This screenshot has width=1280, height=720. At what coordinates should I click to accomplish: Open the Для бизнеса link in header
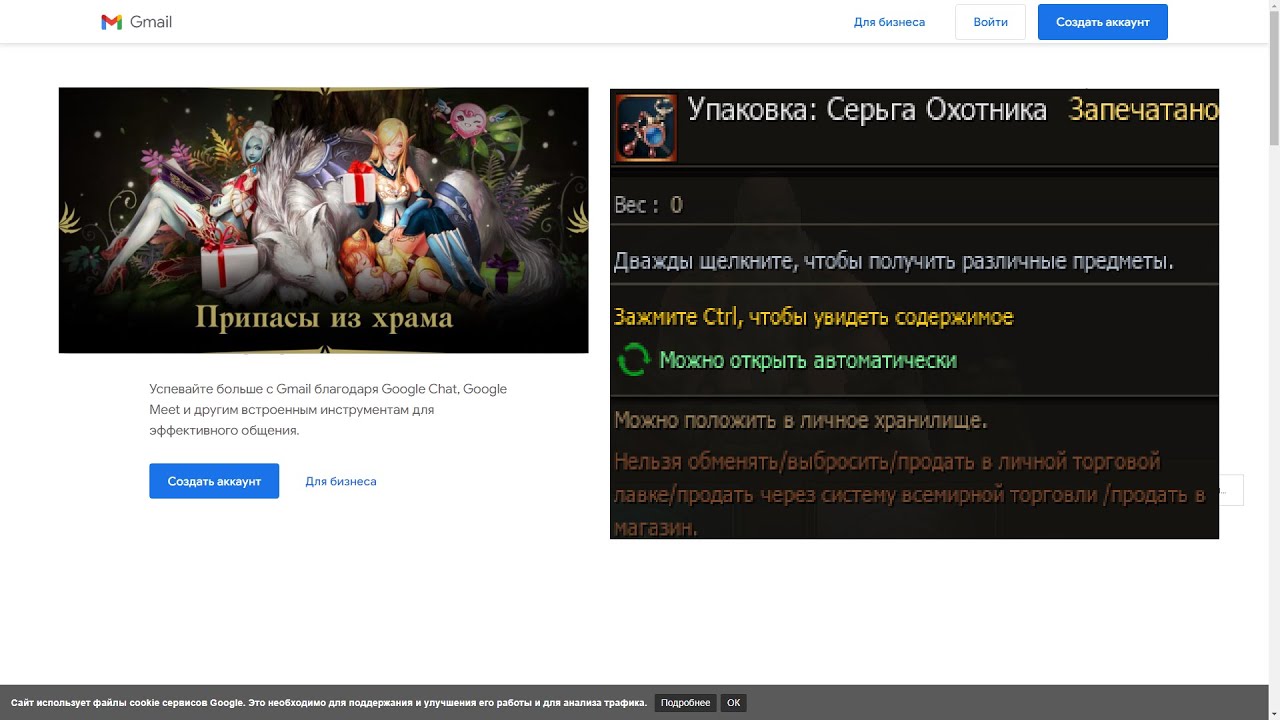pyautogui.click(x=889, y=22)
